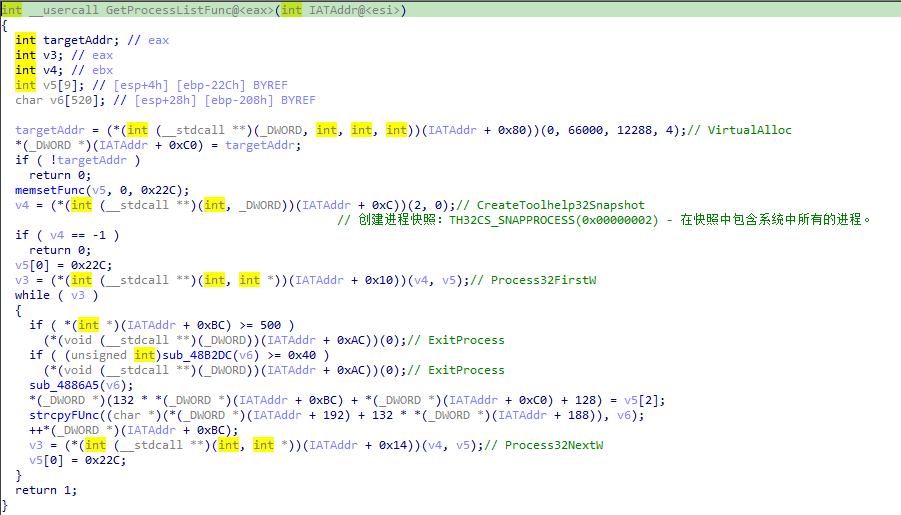
Task: Click the CreateToolhelp32Snapshot comment
Action: (559, 205)
